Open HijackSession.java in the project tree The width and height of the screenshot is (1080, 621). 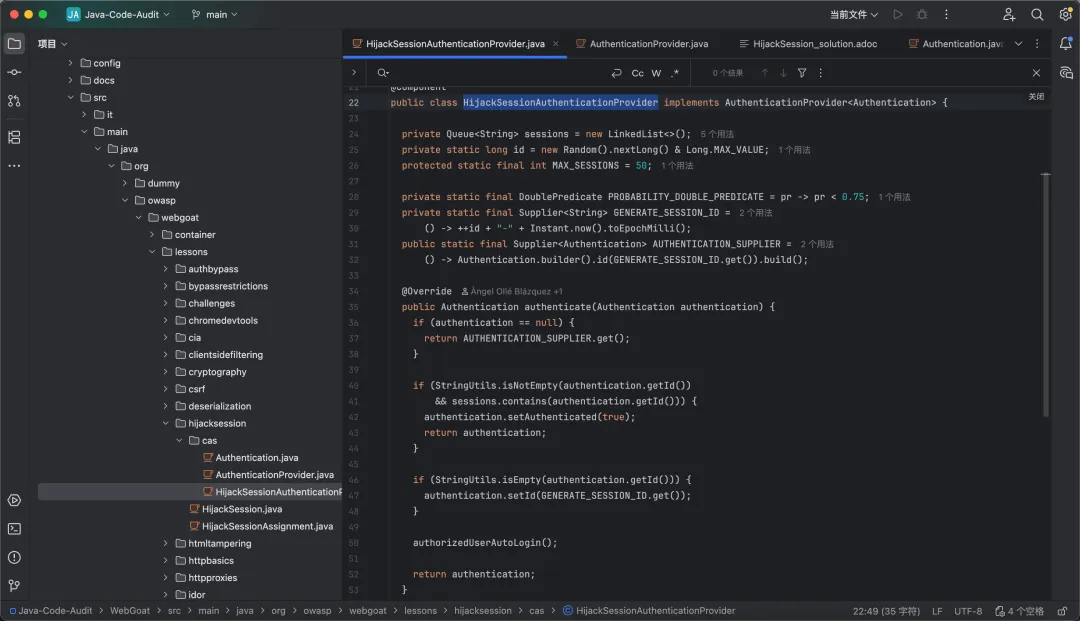[236, 509]
